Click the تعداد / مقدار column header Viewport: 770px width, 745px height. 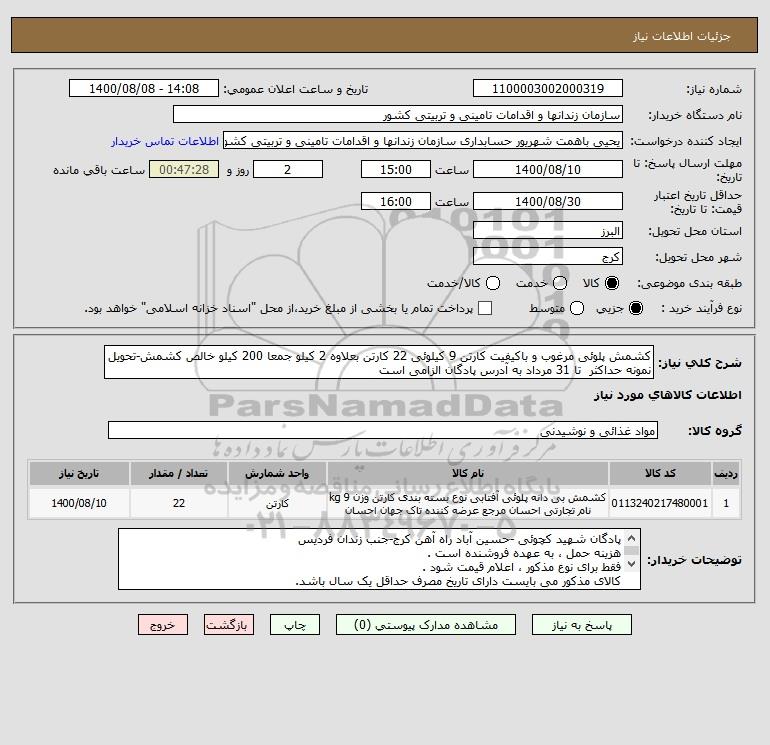179,473
